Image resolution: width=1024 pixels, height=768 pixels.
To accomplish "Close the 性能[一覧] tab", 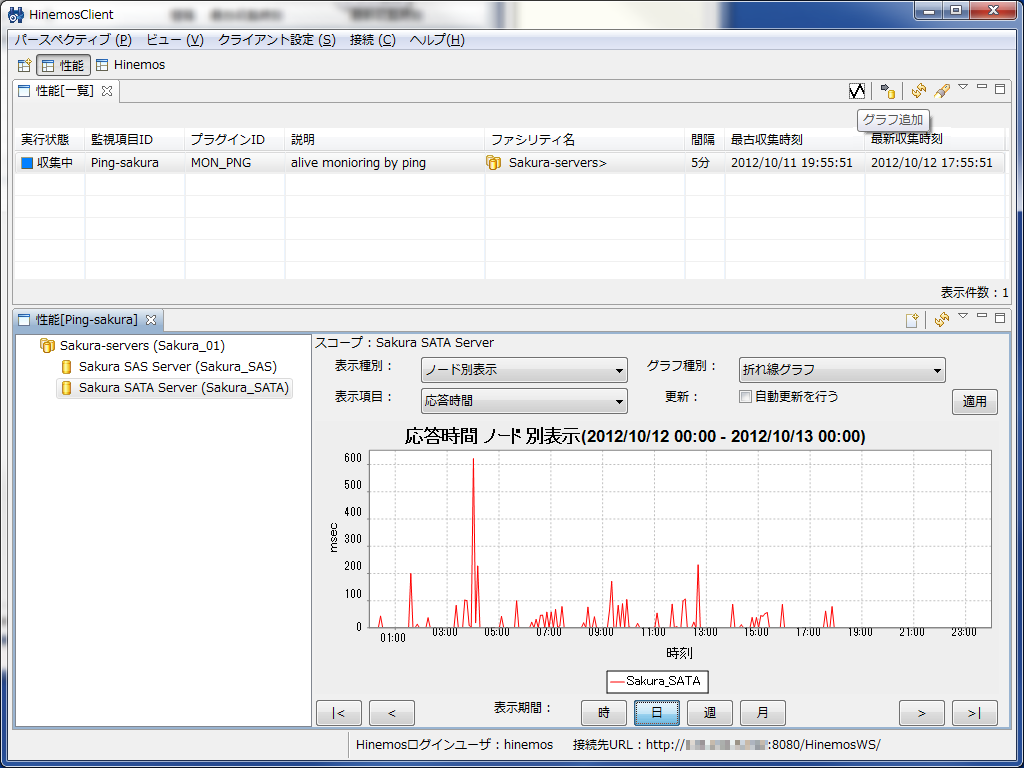I will point(107,91).
